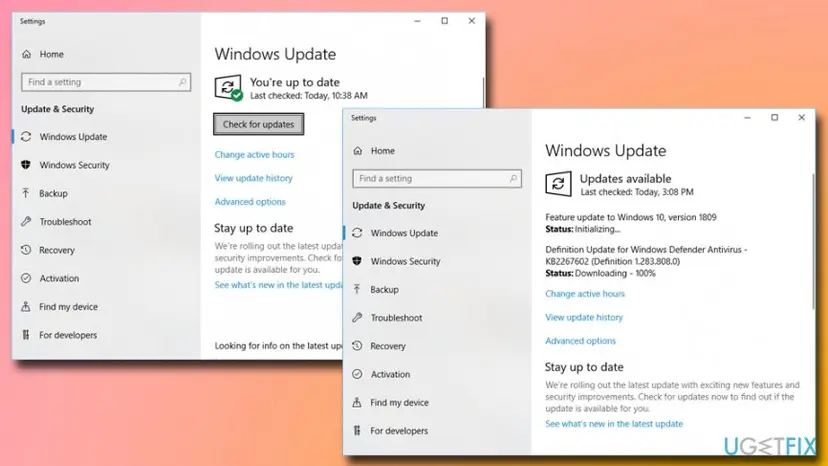
Task: Click Recovery clock icon in front window
Action: (357, 346)
